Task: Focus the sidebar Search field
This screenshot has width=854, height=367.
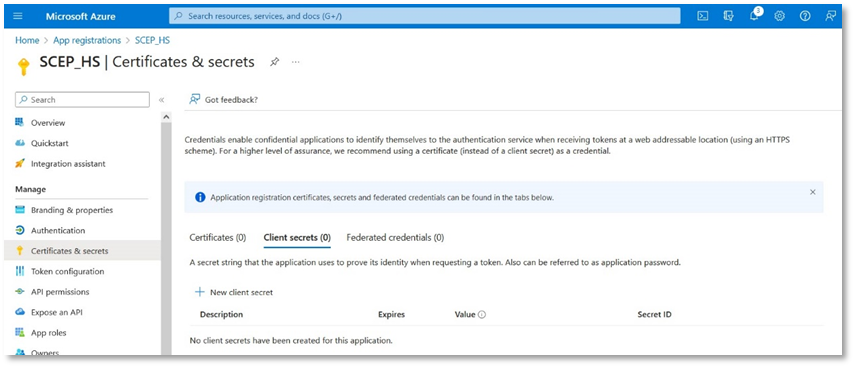Action: pyautogui.click(x=82, y=100)
